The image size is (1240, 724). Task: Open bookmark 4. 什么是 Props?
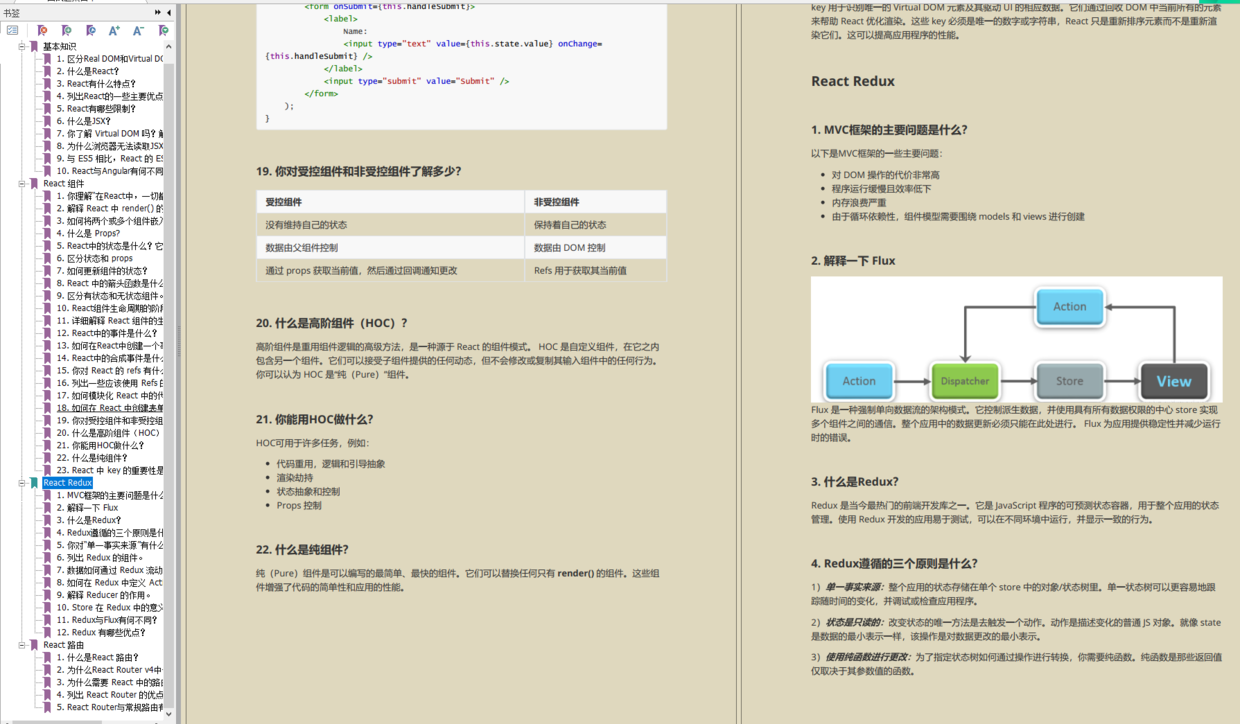coord(88,233)
